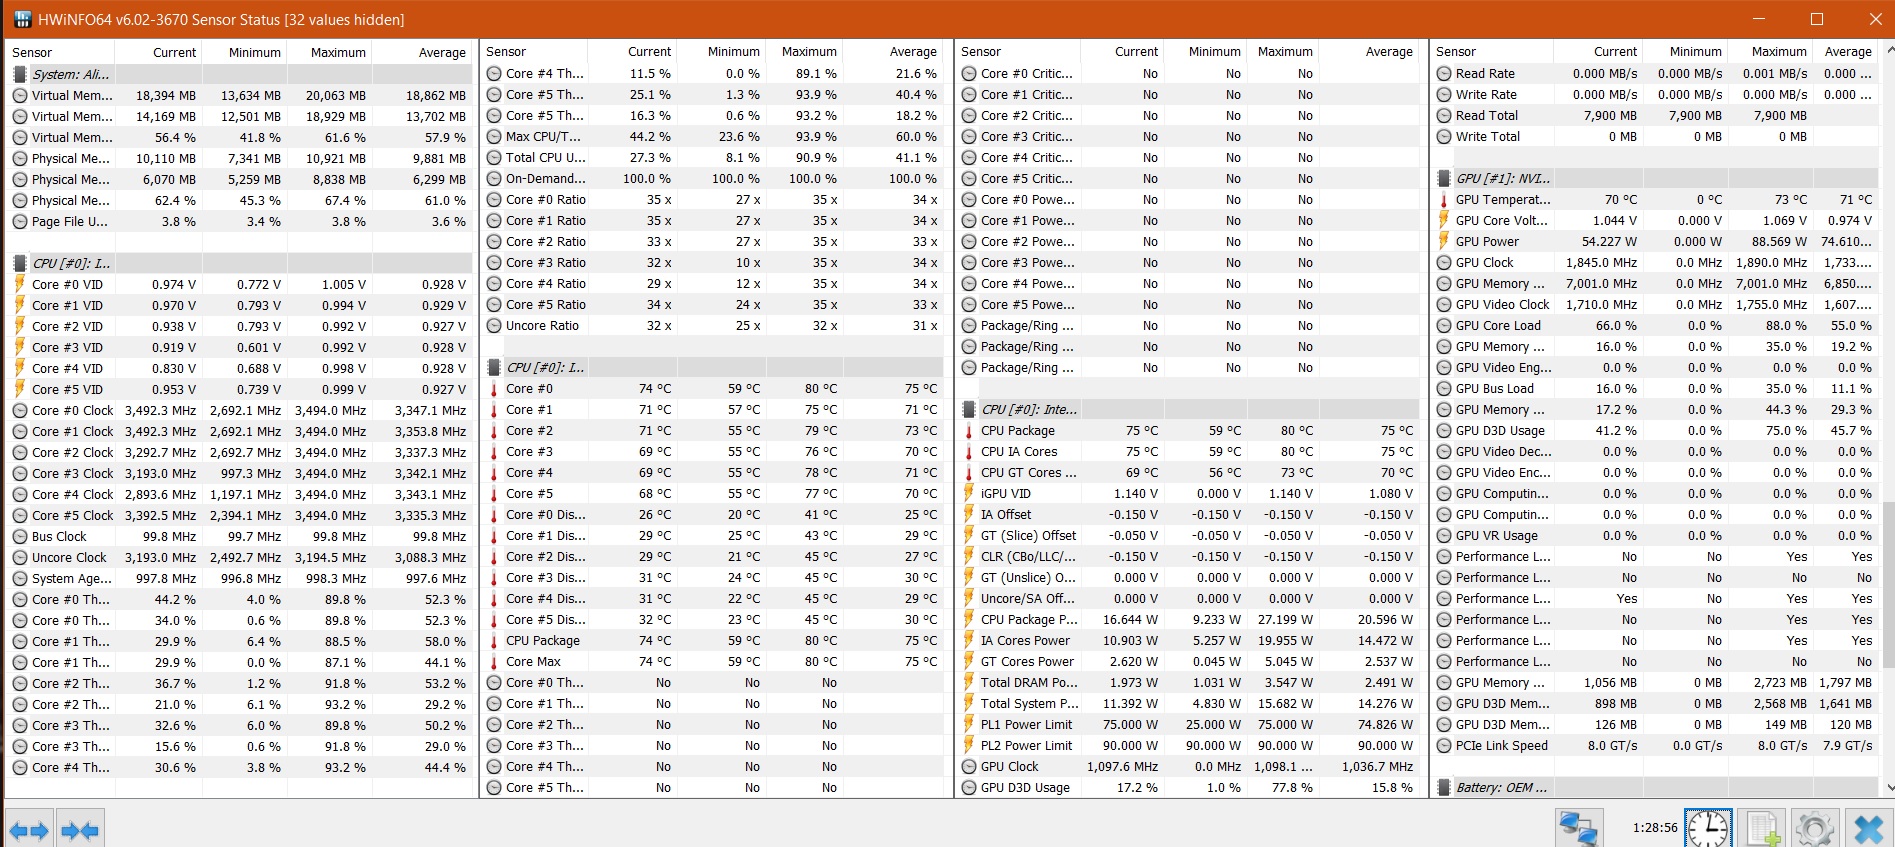Select the Write Total row
The height and width of the screenshot is (847, 1895).
click(x=1655, y=136)
